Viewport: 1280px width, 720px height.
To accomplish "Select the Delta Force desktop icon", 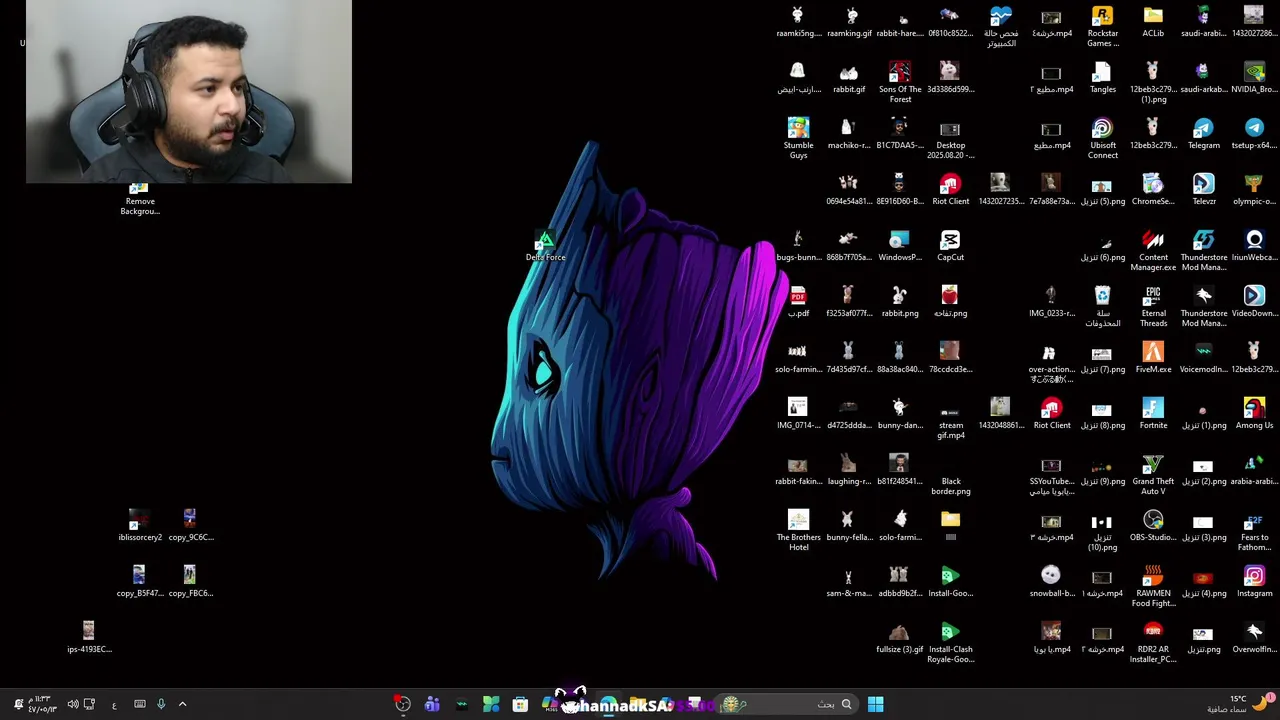I will tap(545, 245).
